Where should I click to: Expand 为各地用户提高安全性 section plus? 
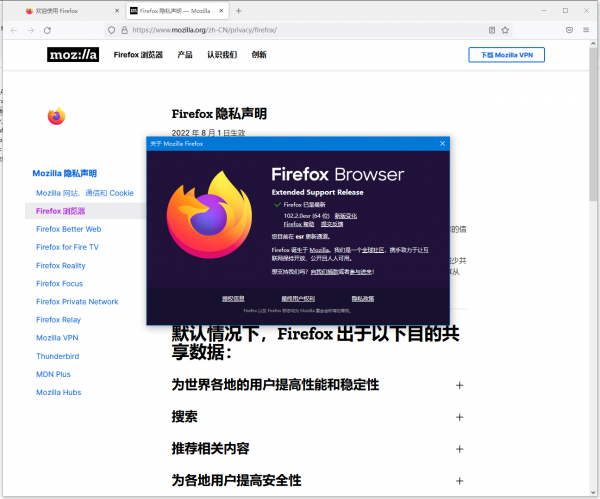click(x=460, y=481)
